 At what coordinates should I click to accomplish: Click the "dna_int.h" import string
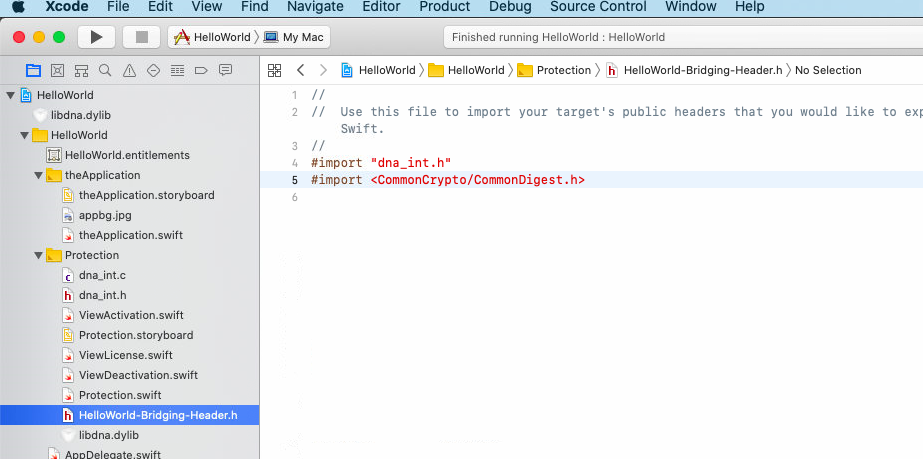[x=411, y=163]
